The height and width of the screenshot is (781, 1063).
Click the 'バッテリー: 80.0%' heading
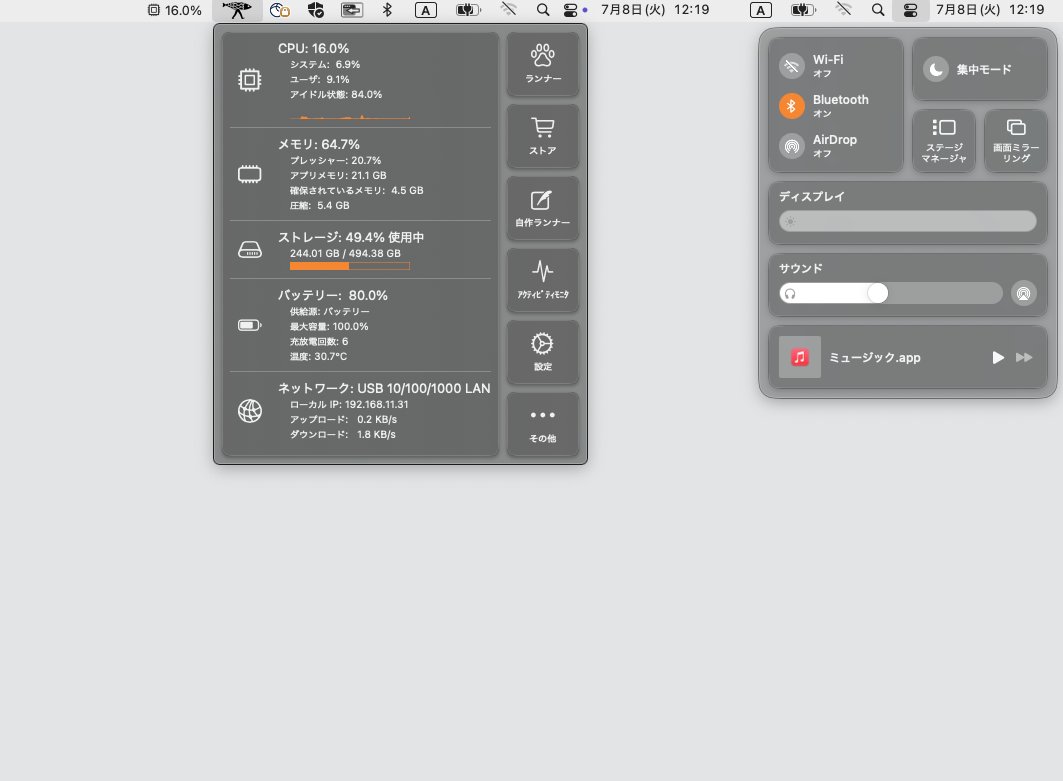[333, 295]
